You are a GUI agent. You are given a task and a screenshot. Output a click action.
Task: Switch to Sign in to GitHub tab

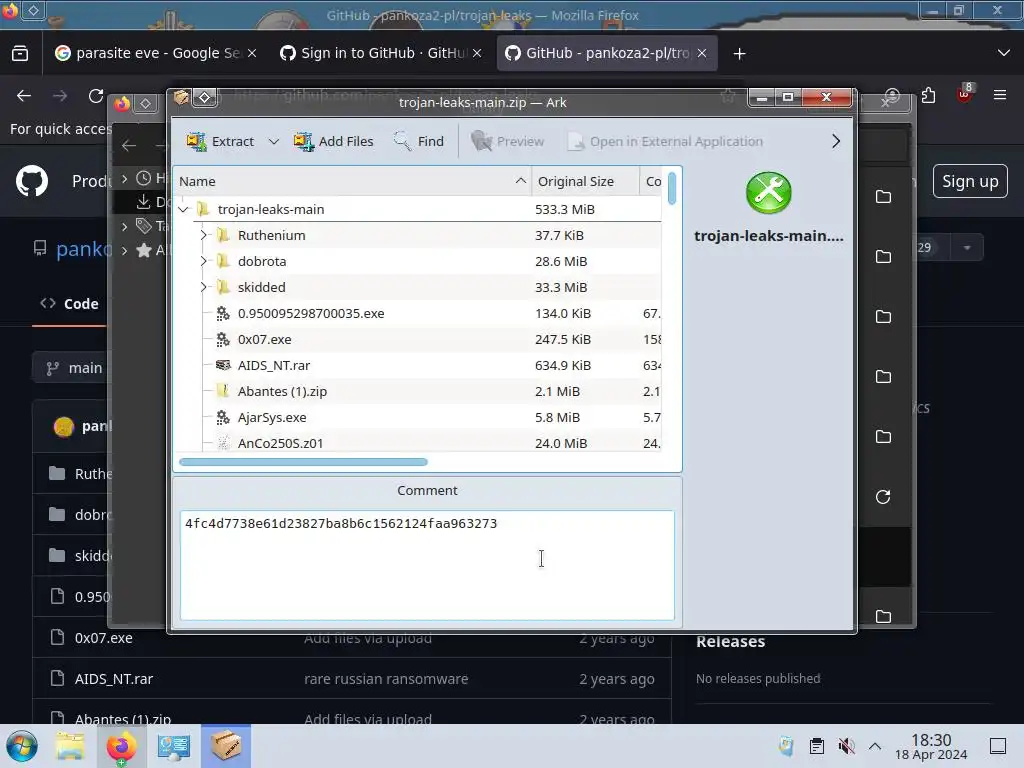pos(381,53)
